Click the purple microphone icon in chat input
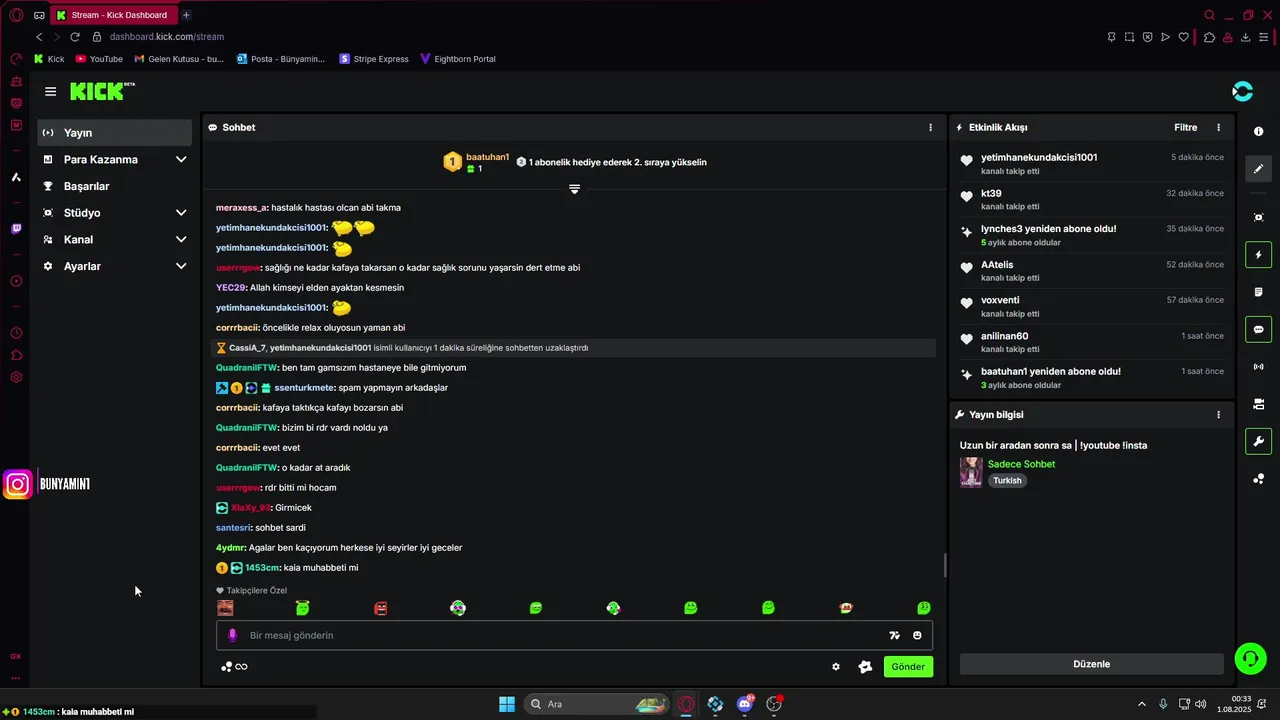 click(x=232, y=635)
